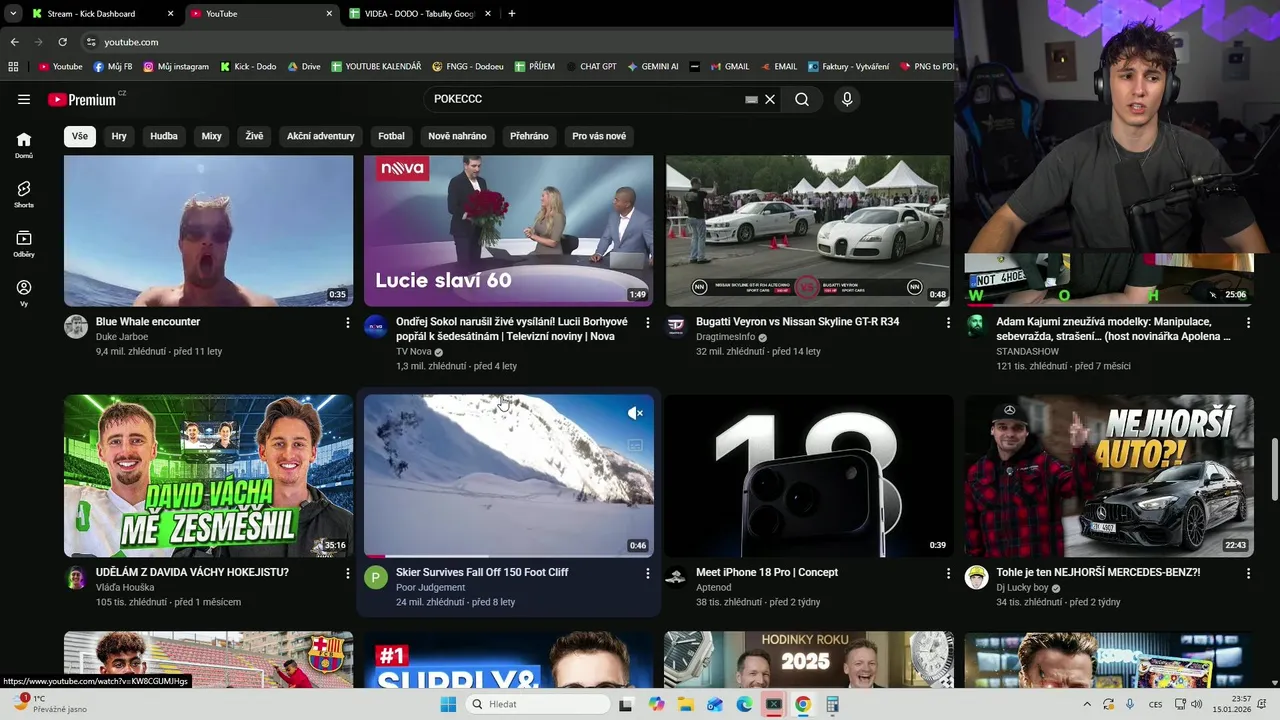Open Dj Lucky boy channel avatar
Viewport: 1280px width, 720px height.
[x=976, y=577]
